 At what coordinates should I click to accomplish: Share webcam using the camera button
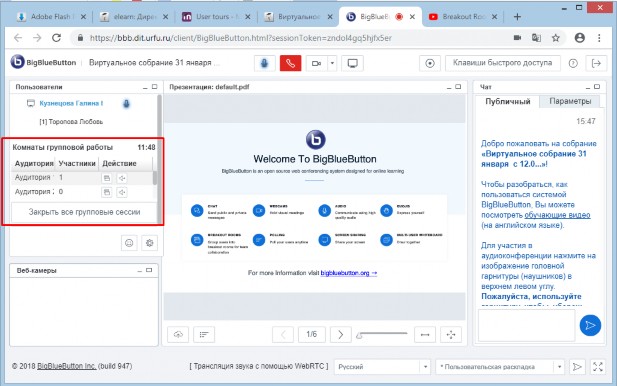(x=316, y=63)
